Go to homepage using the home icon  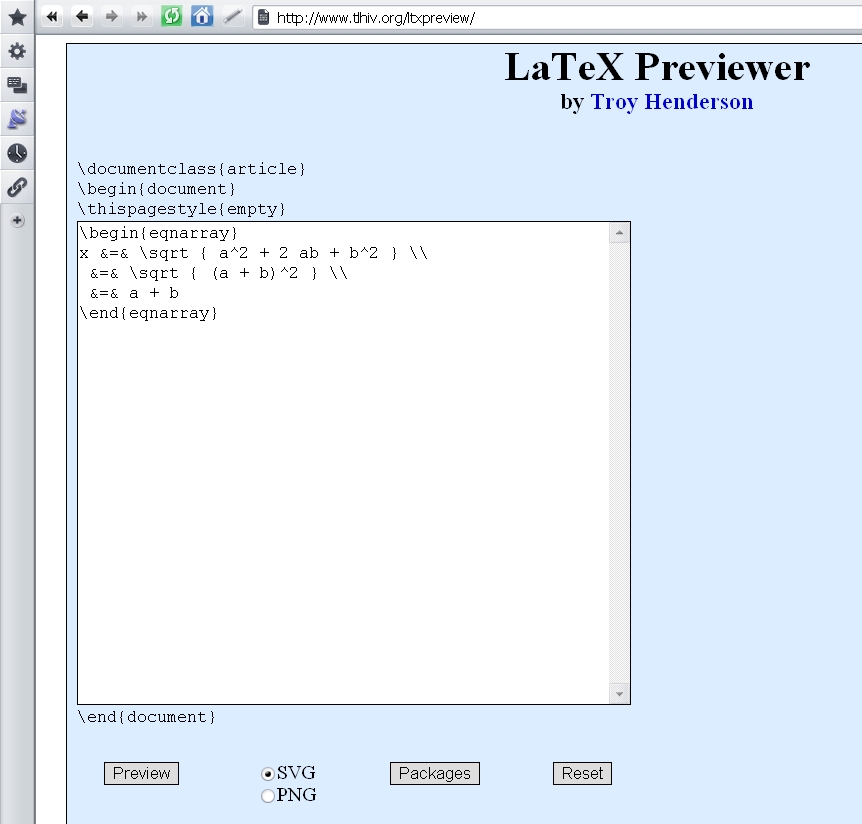tap(201, 16)
